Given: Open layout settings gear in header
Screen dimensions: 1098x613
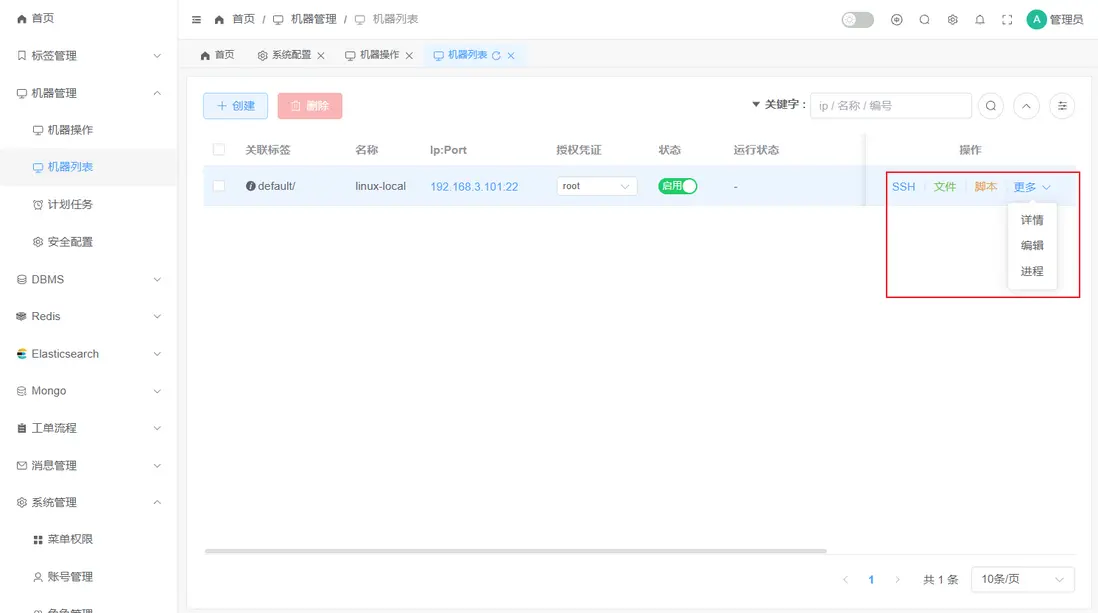Looking at the screenshot, I should click(x=952, y=20).
